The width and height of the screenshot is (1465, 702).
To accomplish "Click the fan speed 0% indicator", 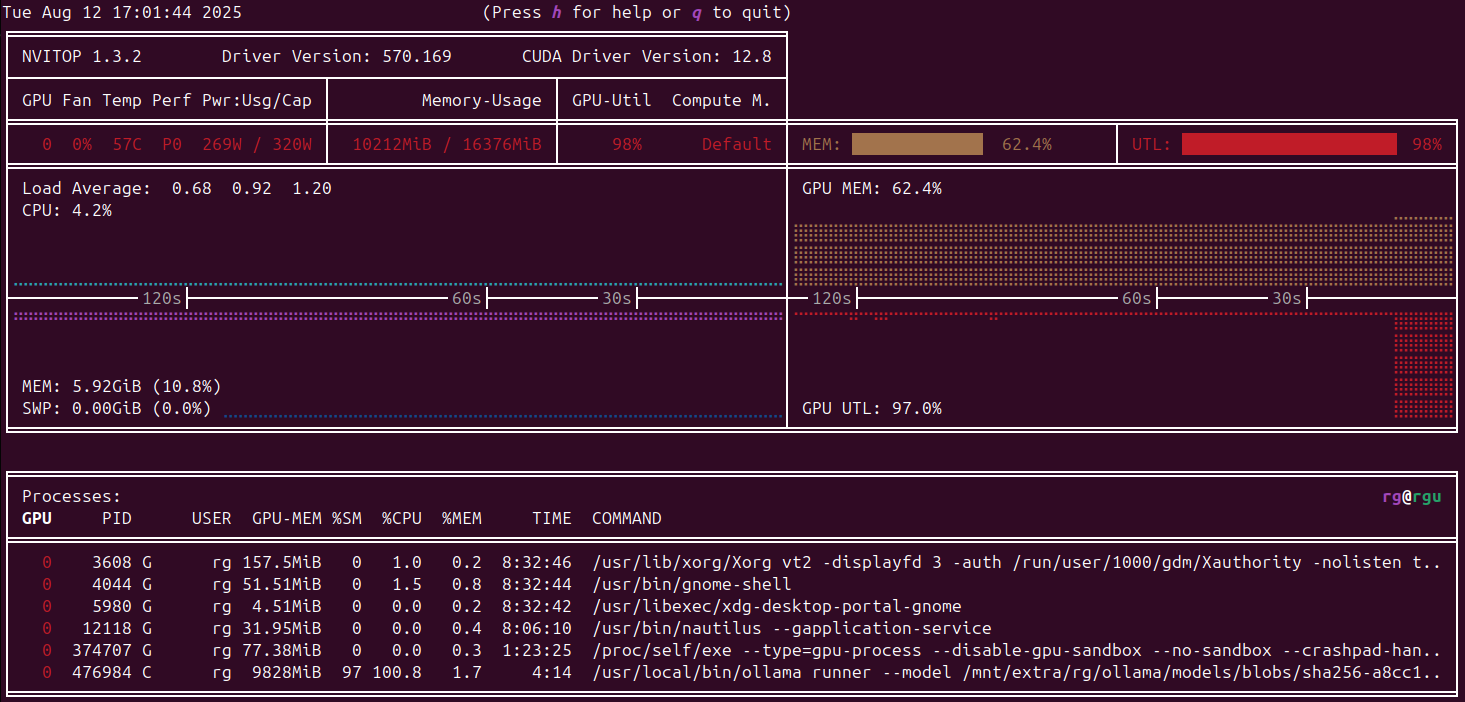I will pos(82,144).
